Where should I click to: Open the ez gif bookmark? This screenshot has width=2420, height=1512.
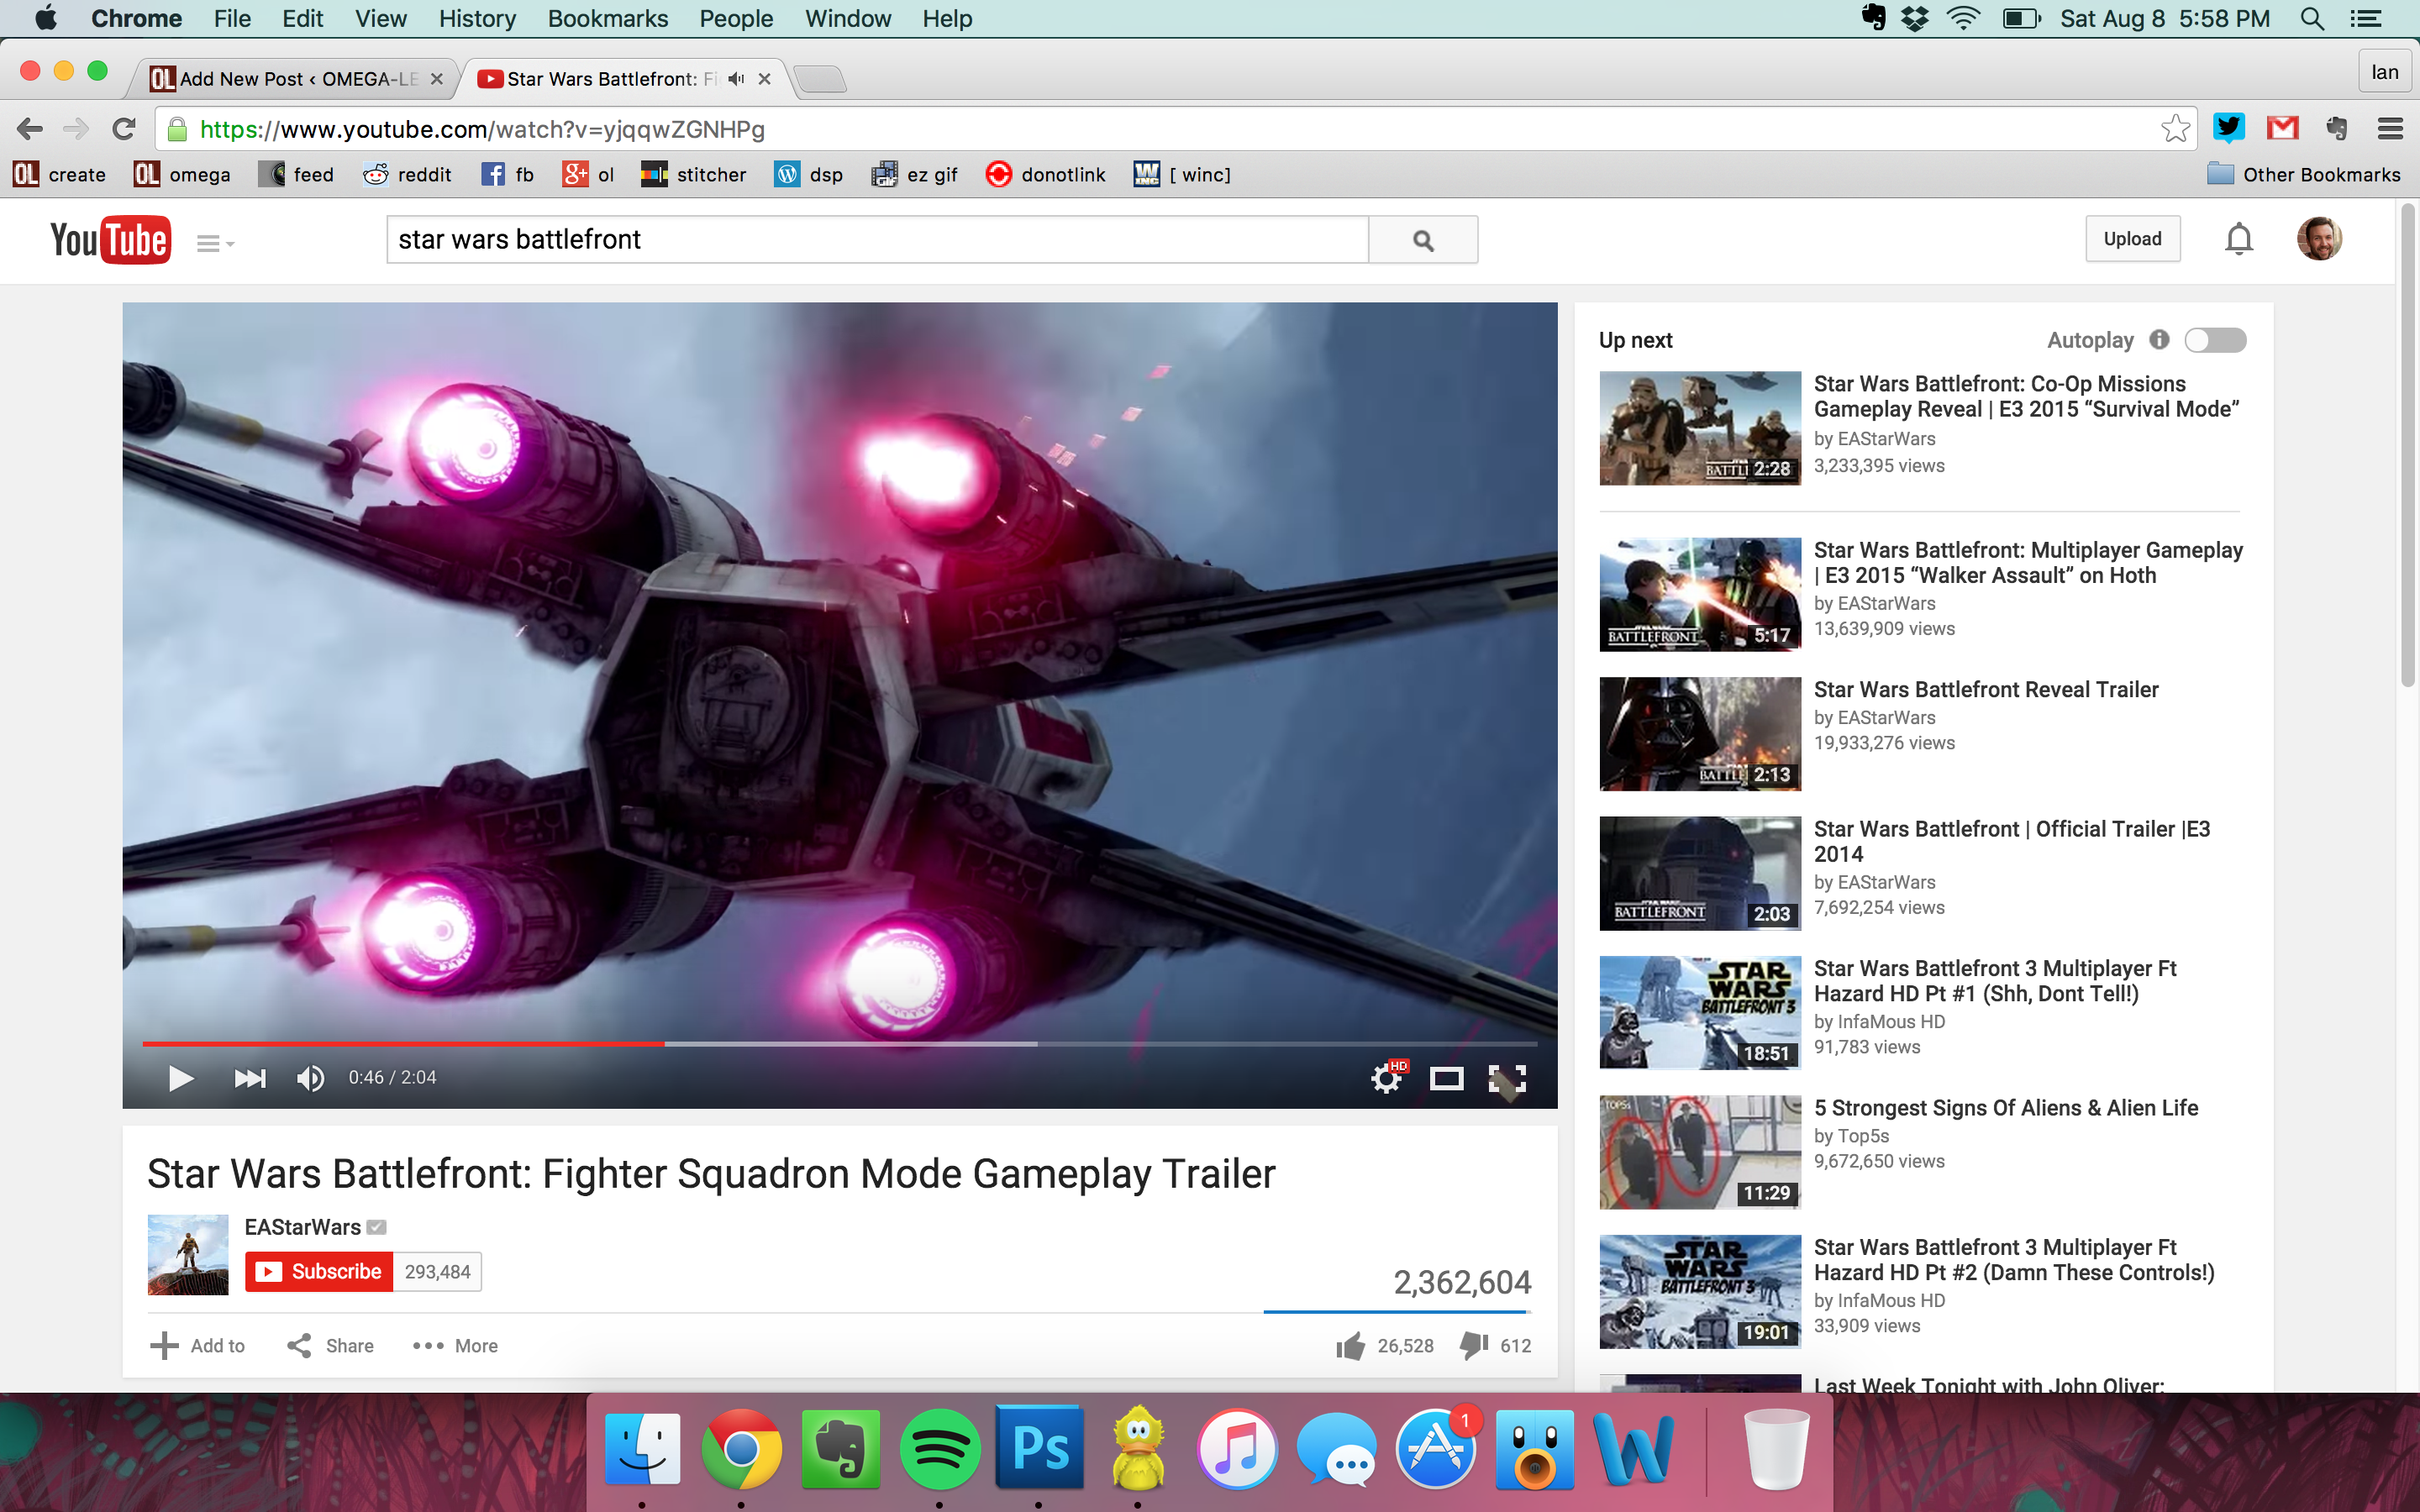tap(914, 175)
